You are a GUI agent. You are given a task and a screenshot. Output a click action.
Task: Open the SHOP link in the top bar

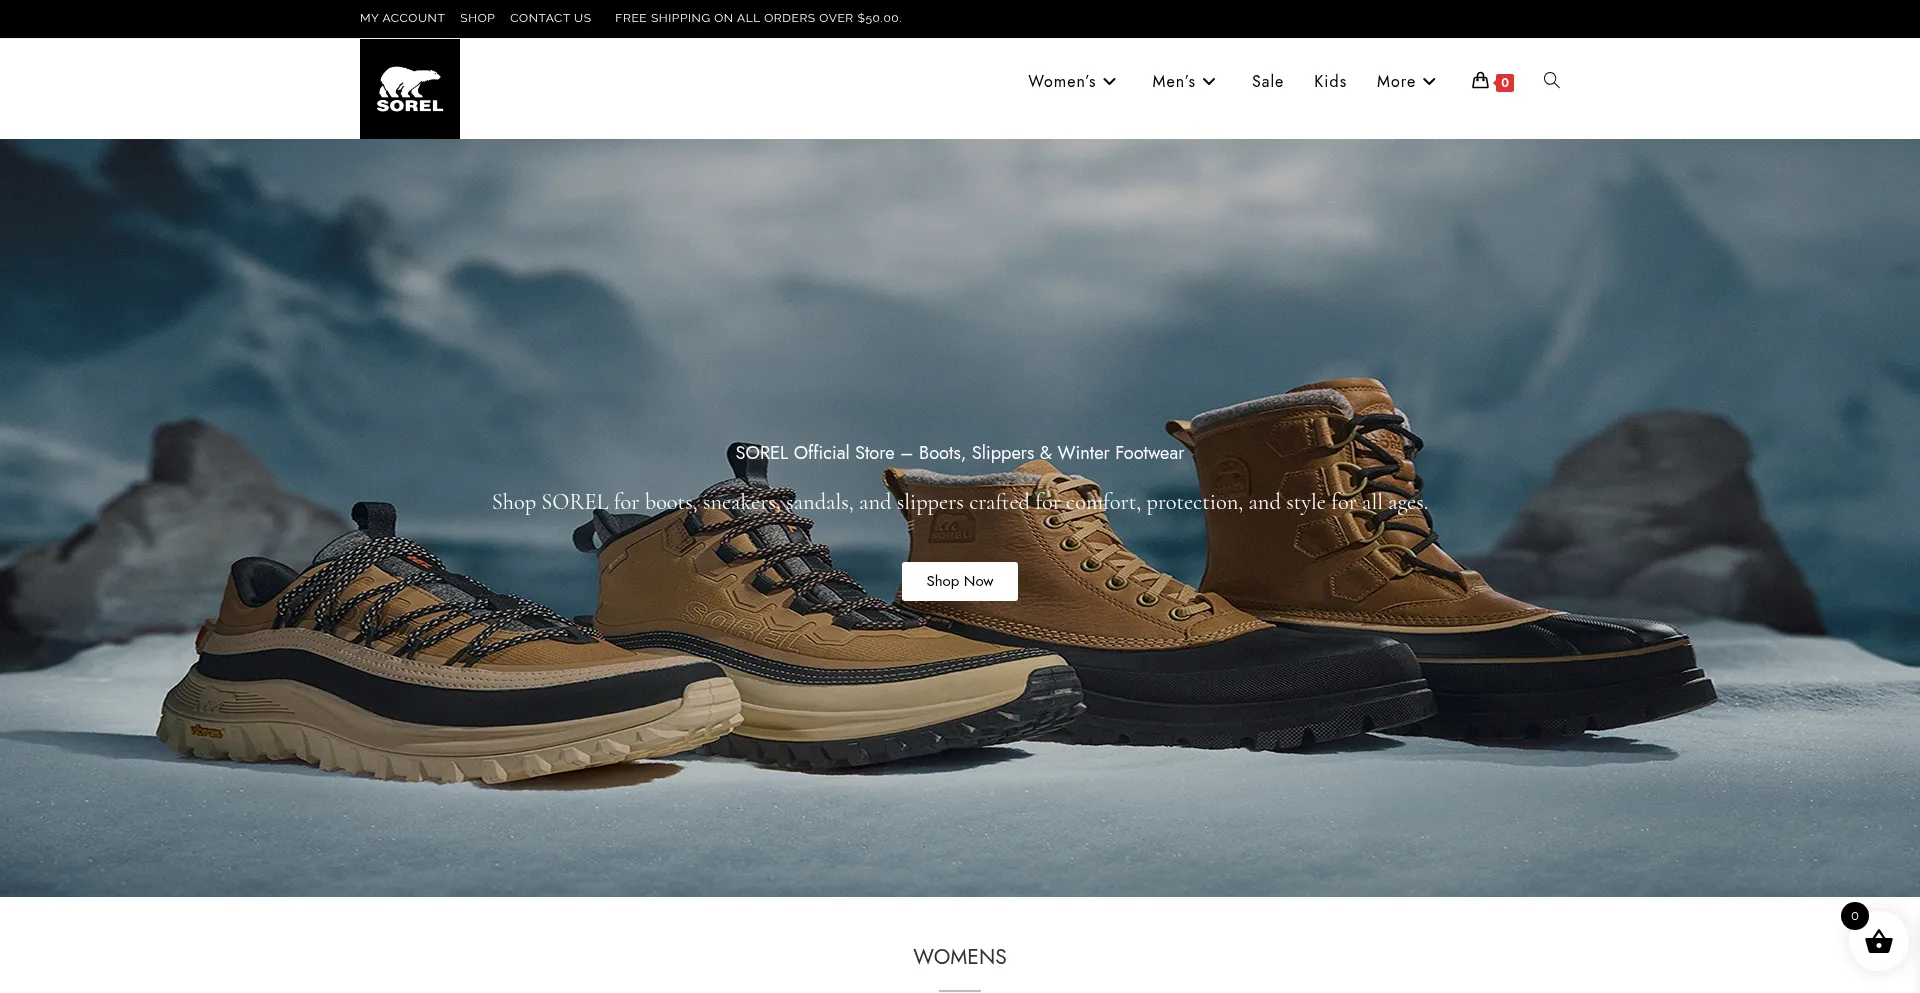(x=477, y=17)
